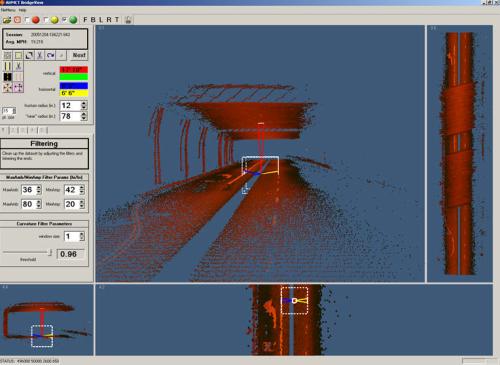The width and height of the screenshot is (500, 365).
Task: Click the orange square toolbar icon
Action: pos(17,20)
